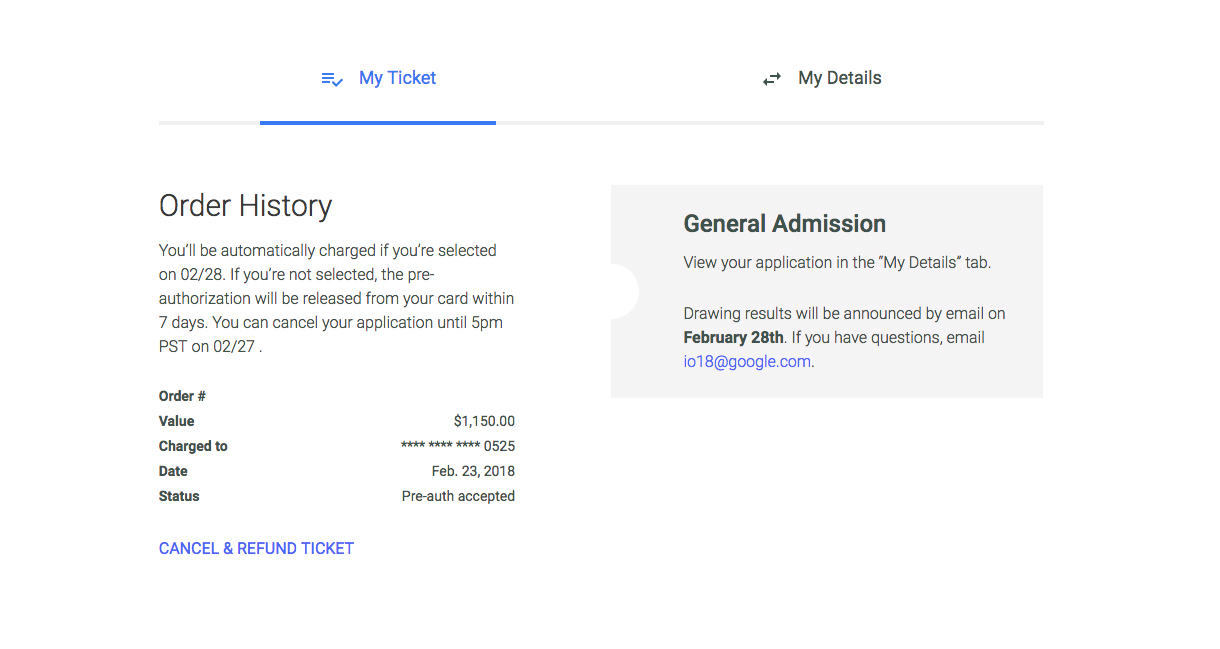Open the io18@google.com email link
1220x649 pixels.
click(747, 362)
